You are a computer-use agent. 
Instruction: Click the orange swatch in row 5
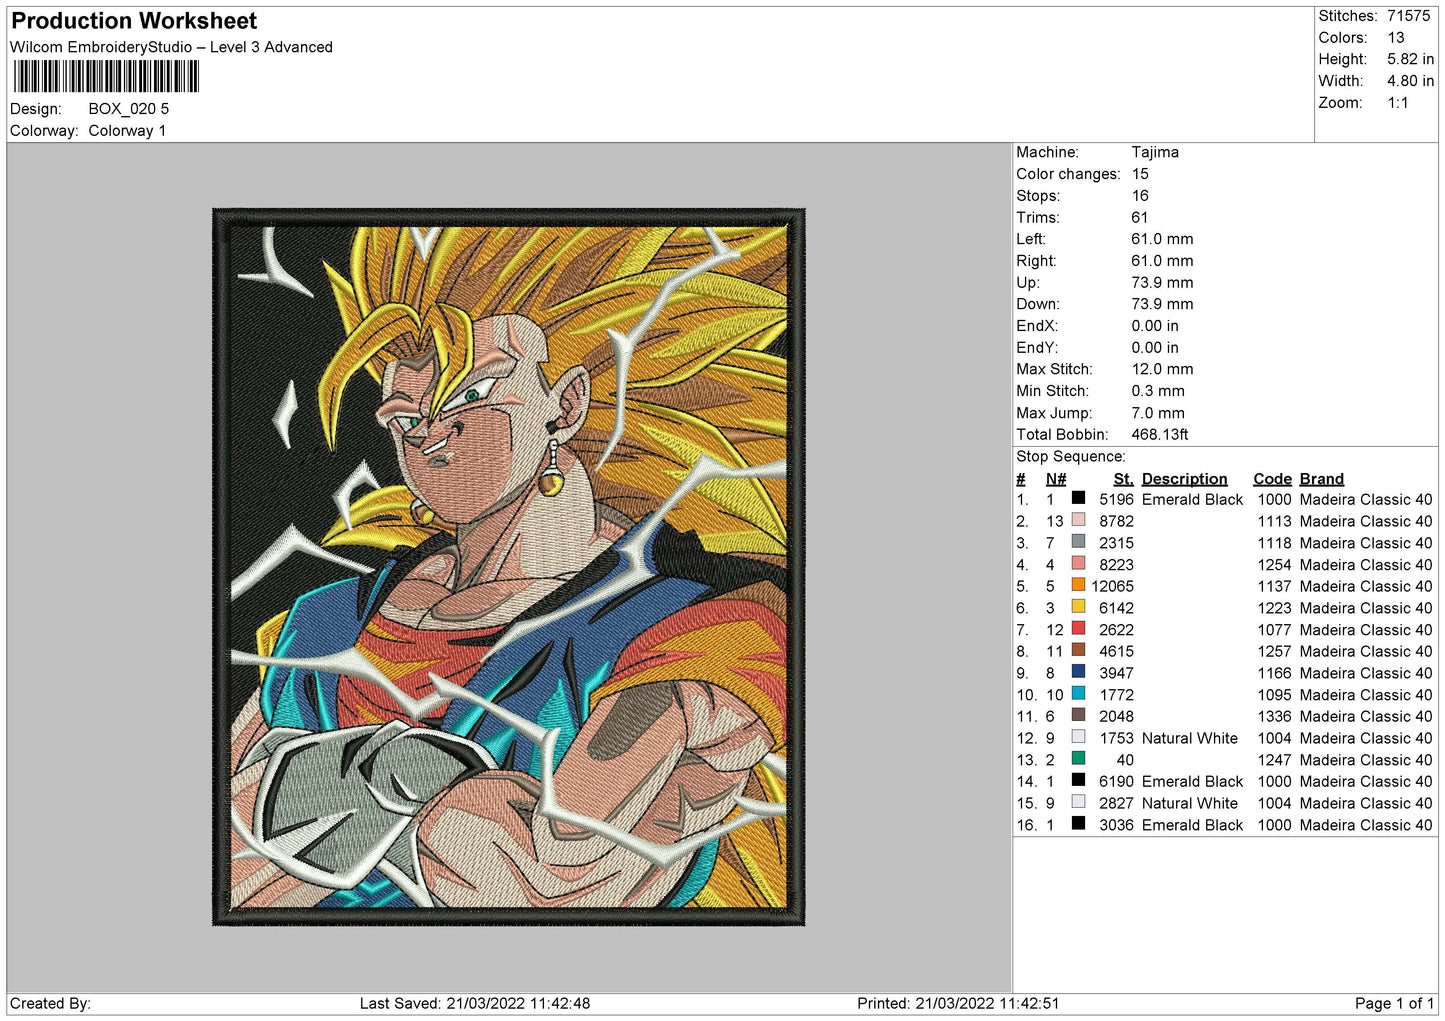point(1078,585)
